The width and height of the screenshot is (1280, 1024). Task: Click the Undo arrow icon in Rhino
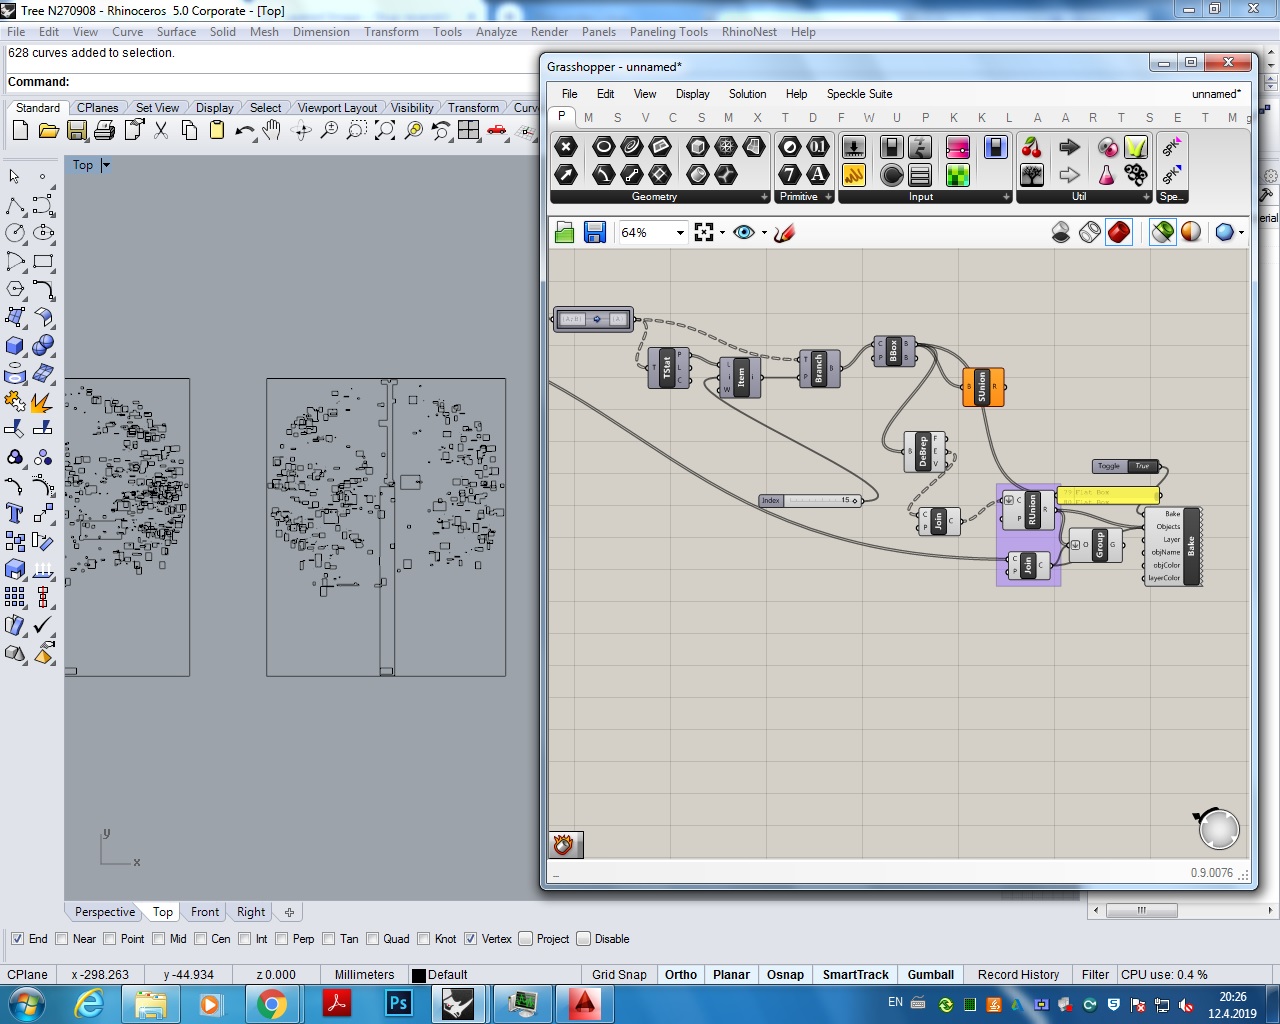pyautogui.click(x=244, y=131)
